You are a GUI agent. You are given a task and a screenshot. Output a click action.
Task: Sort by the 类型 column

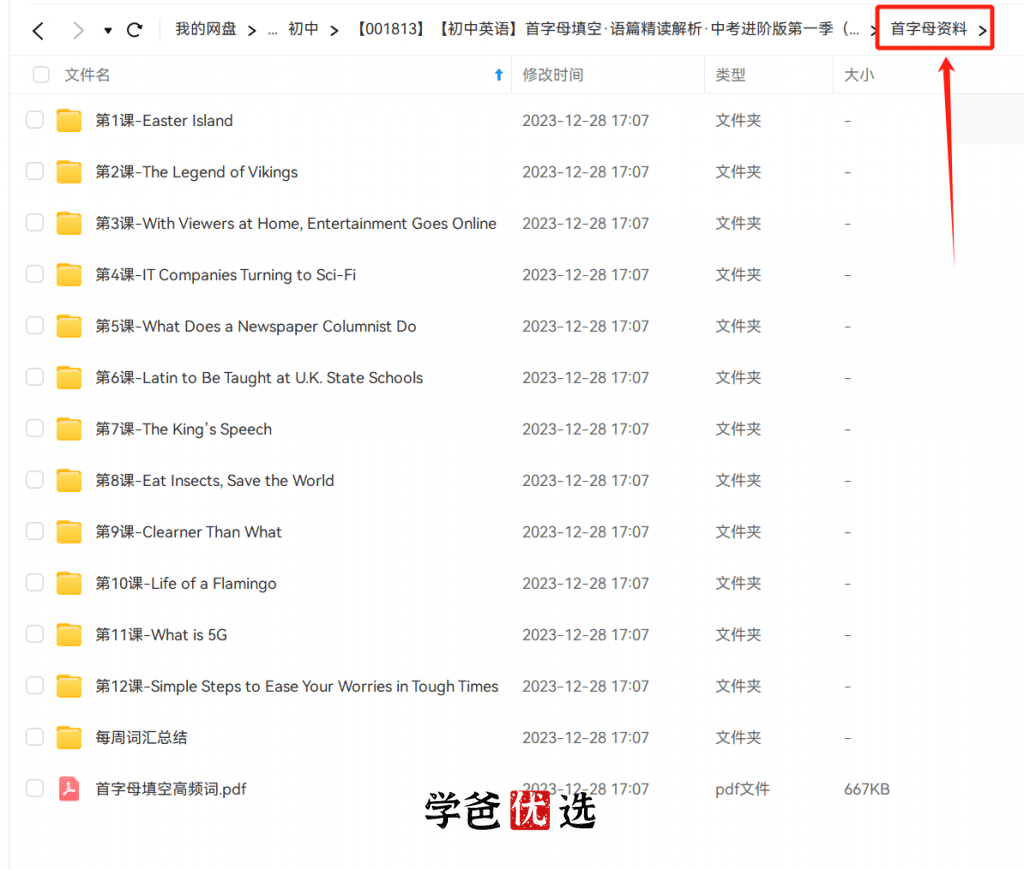pyautogui.click(x=730, y=75)
